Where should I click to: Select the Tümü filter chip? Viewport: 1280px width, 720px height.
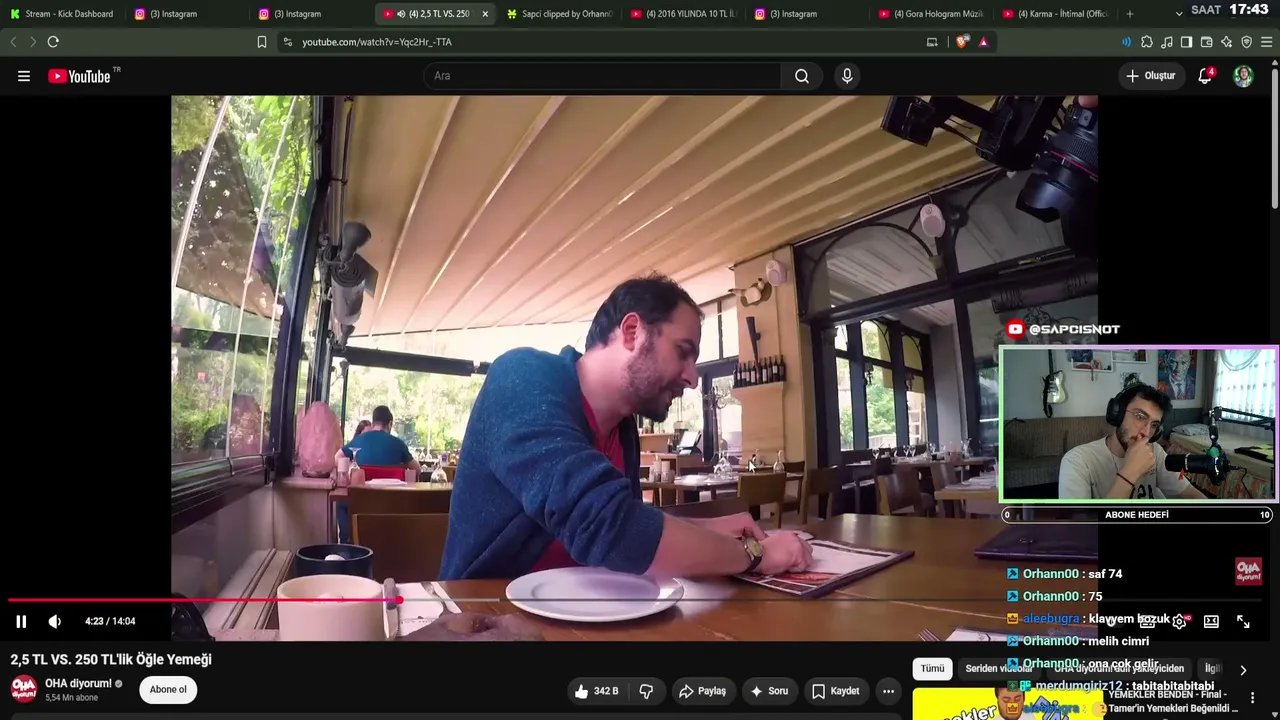932,669
